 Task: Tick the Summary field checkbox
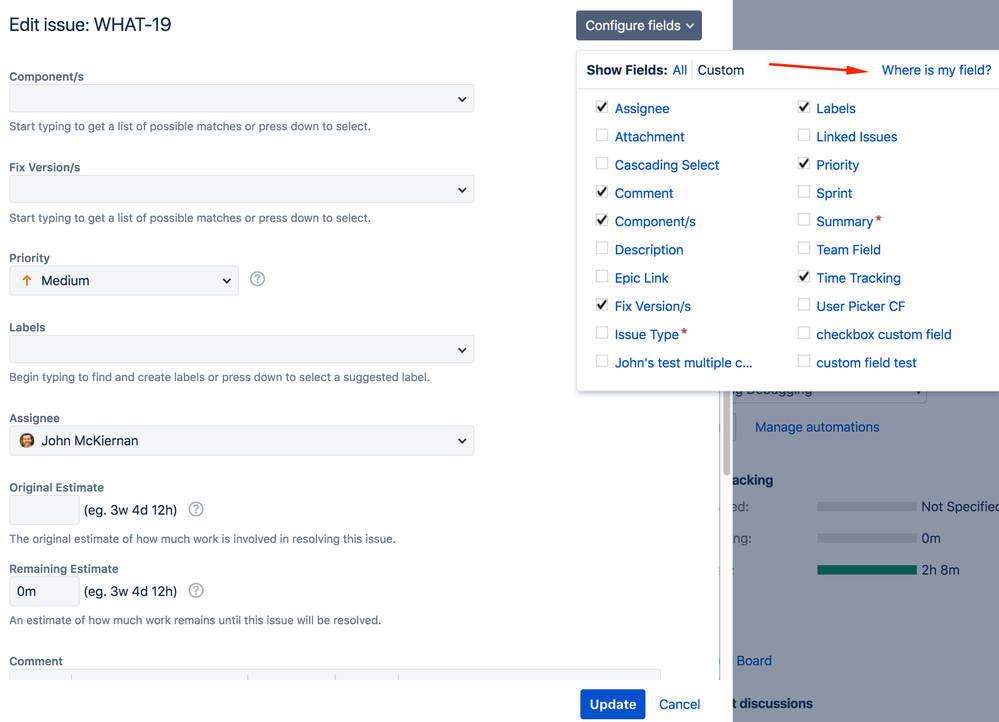click(804, 220)
